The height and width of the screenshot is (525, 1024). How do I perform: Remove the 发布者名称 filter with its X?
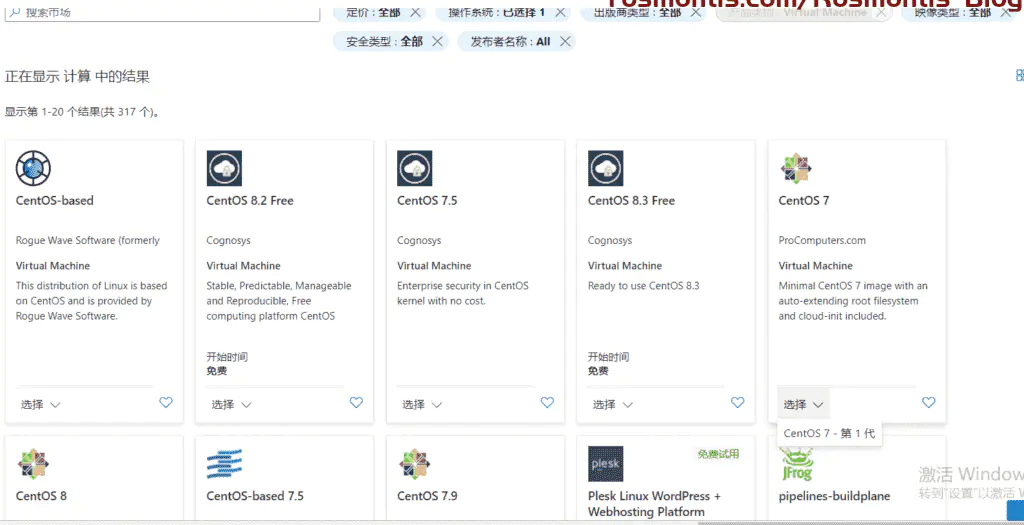565,41
